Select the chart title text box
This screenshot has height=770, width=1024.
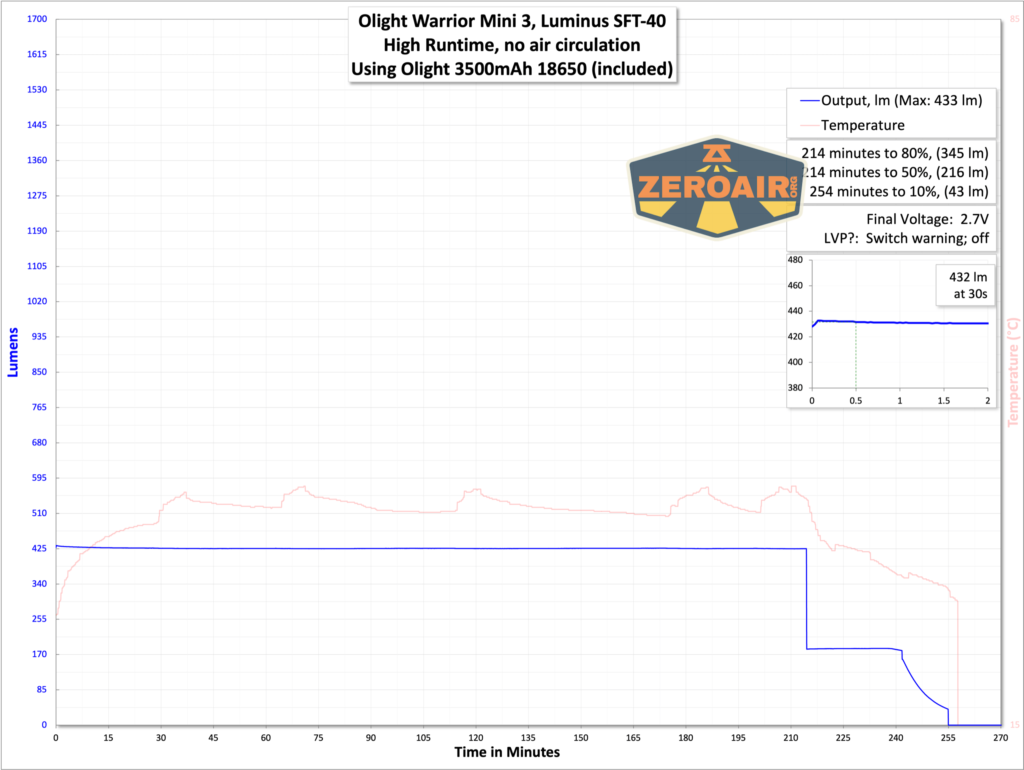point(512,45)
